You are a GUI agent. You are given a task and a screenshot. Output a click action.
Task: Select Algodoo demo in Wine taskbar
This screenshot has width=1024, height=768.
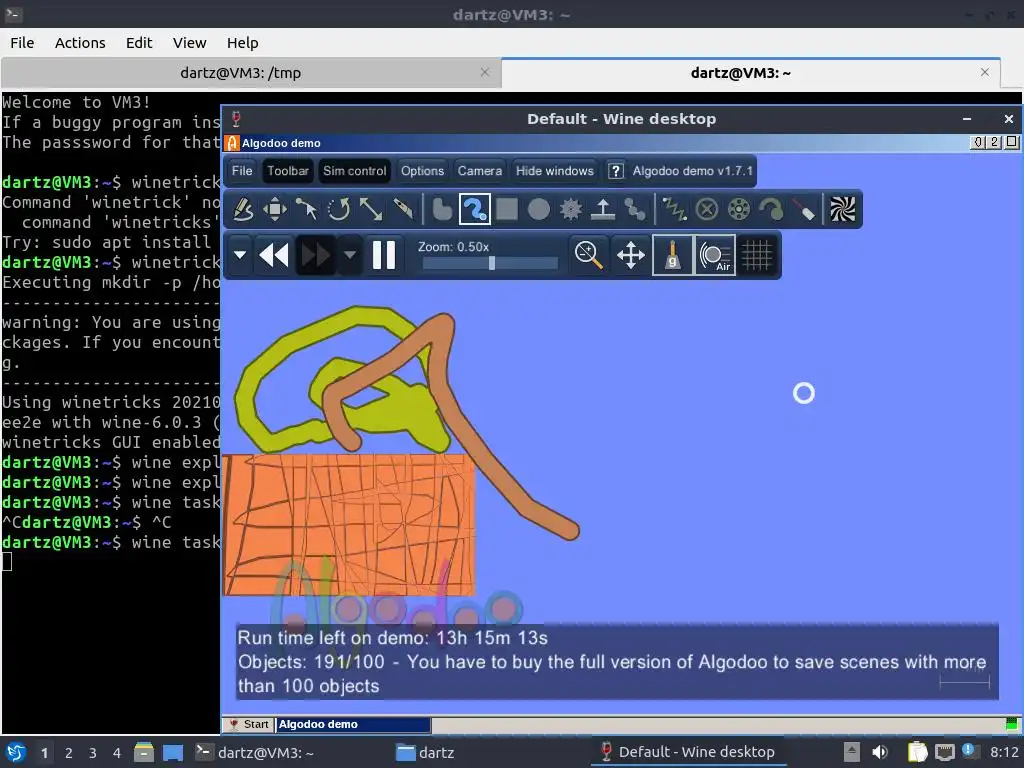pyautogui.click(x=353, y=724)
